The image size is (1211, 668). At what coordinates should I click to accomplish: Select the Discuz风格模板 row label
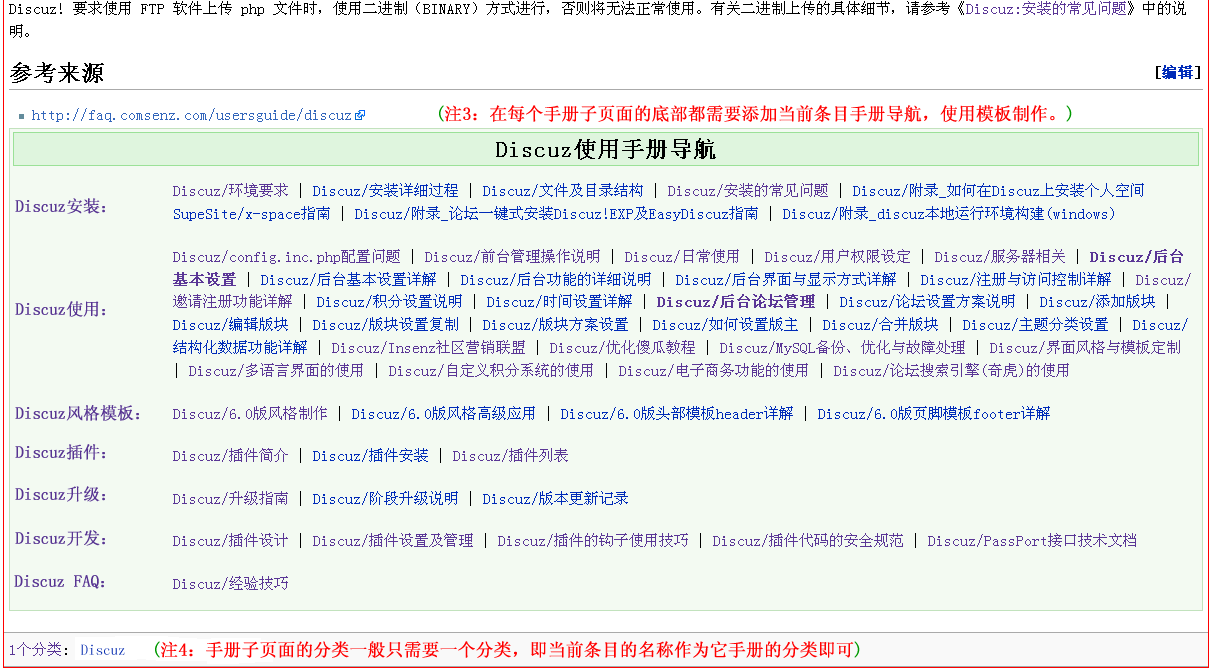click(78, 413)
